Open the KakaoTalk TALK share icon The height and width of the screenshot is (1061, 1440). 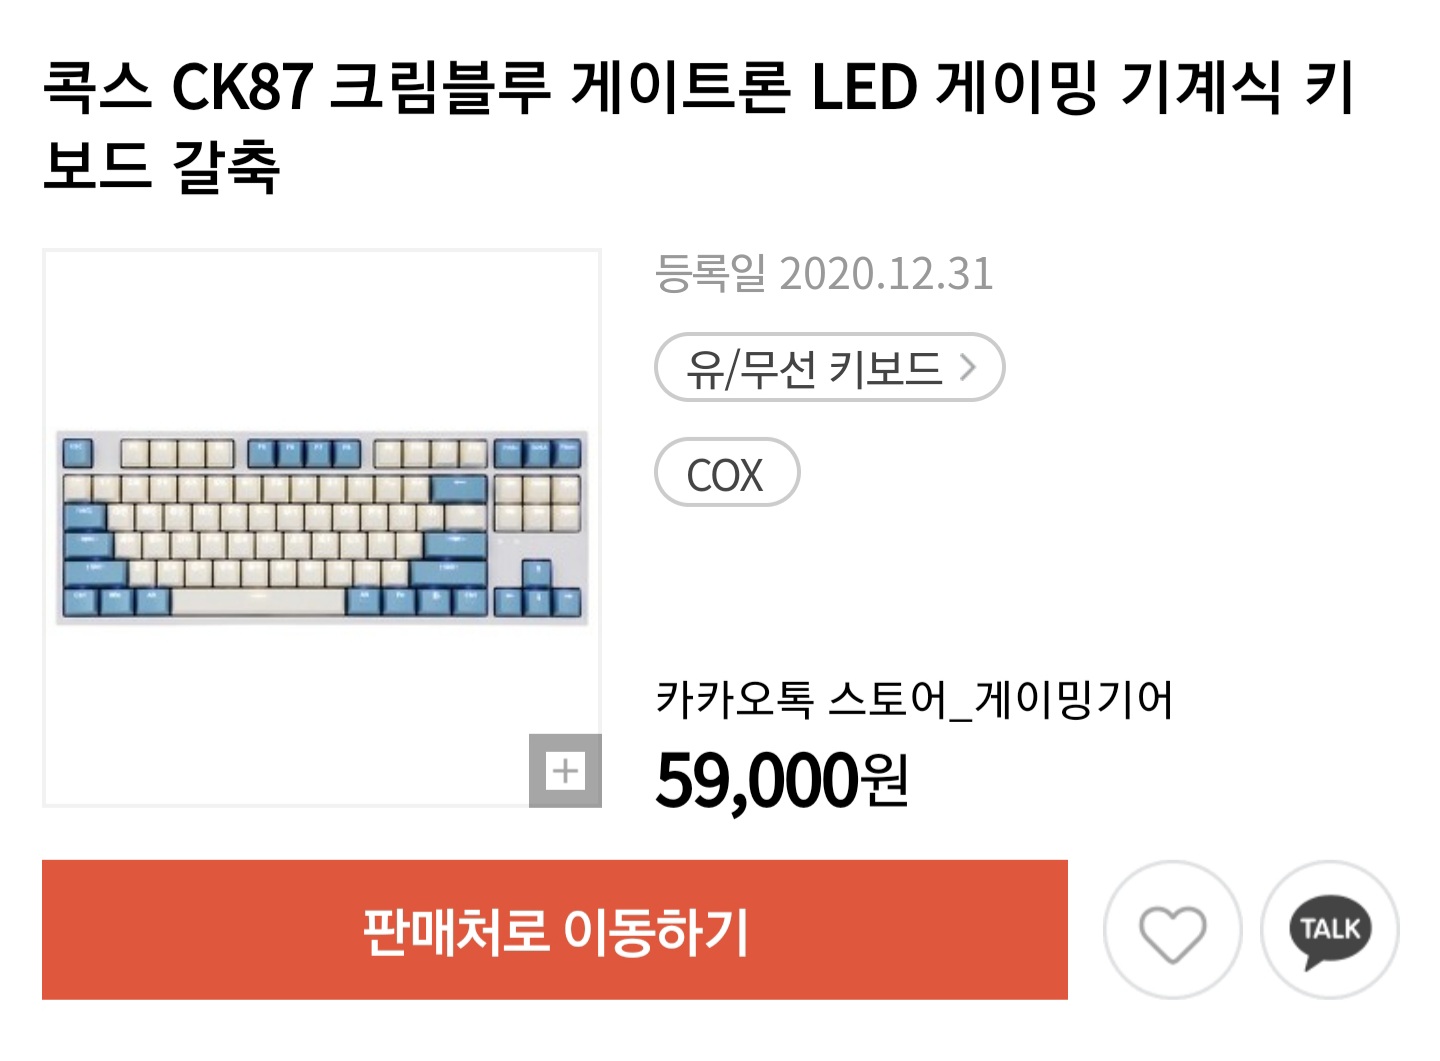[1330, 931]
